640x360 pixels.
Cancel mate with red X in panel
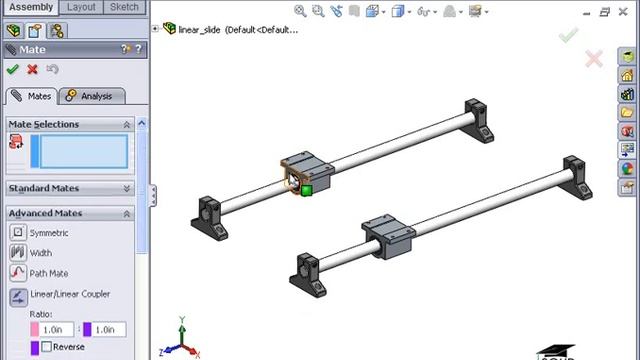pyautogui.click(x=33, y=69)
